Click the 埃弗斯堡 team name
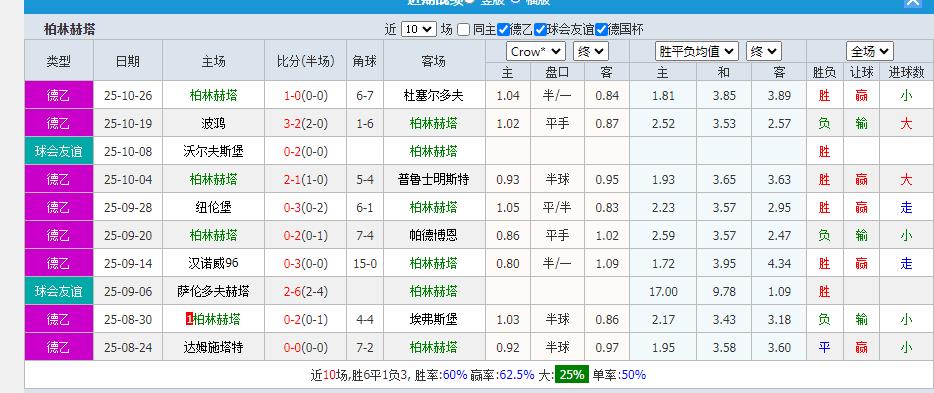Image resolution: width=934 pixels, height=393 pixels. pos(434,319)
